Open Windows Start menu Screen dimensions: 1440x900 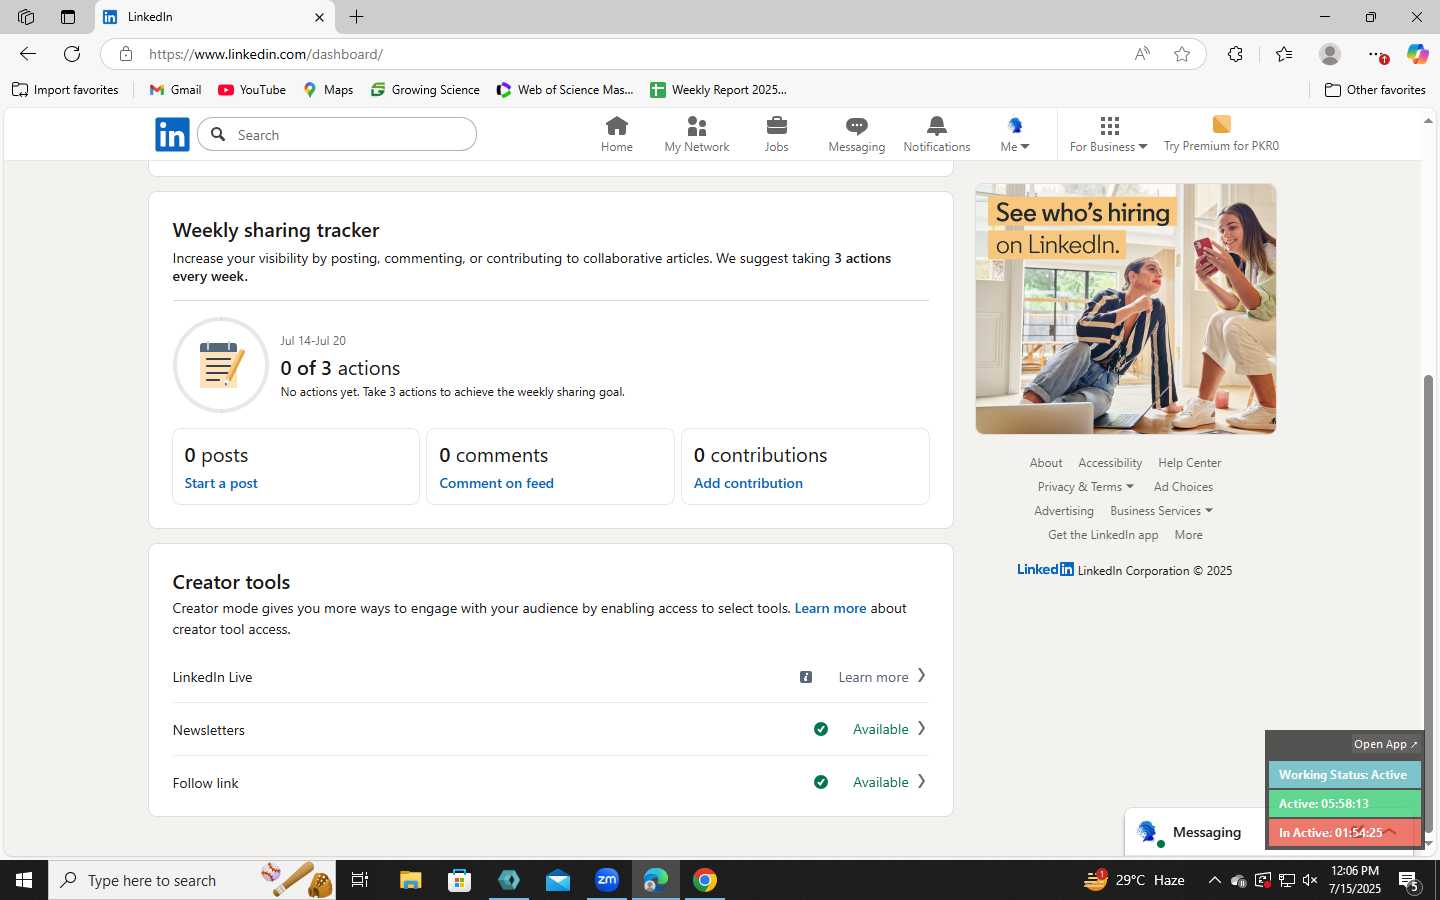[x=24, y=880]
